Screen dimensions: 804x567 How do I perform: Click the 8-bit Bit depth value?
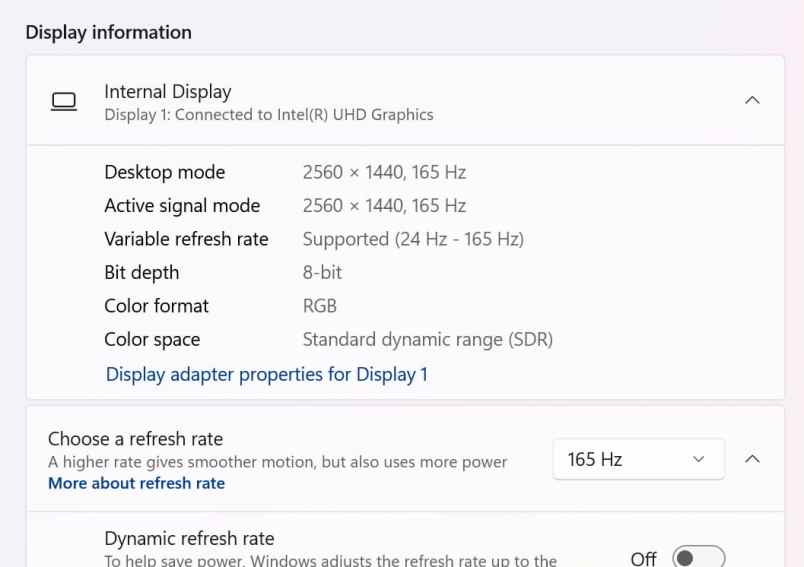coord(322,272)
